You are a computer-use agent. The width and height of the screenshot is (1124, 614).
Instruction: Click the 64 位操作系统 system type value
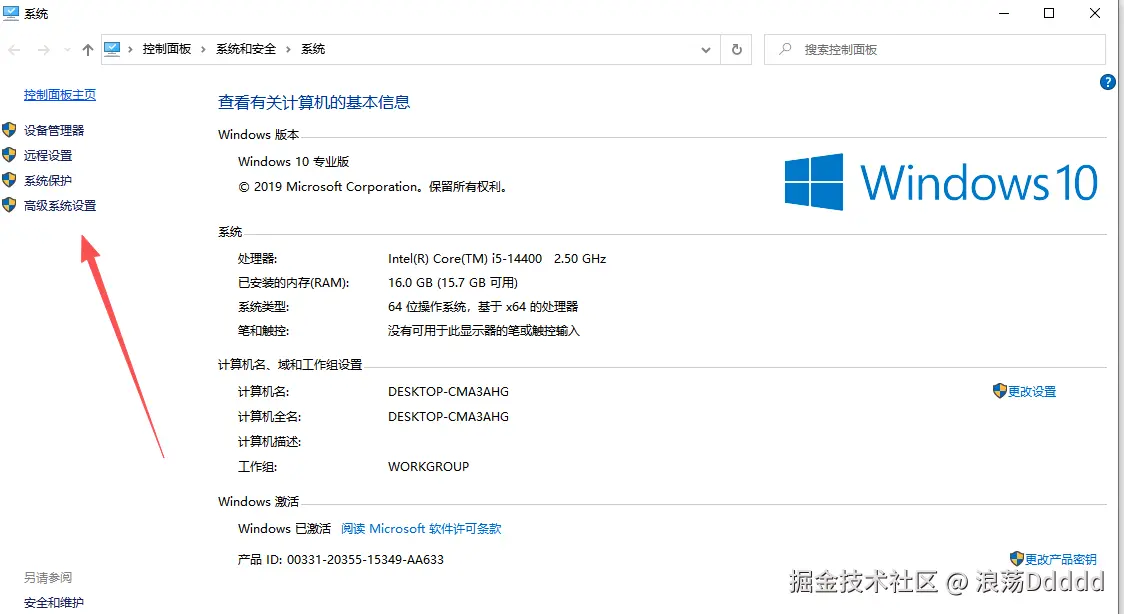(483, 307)
